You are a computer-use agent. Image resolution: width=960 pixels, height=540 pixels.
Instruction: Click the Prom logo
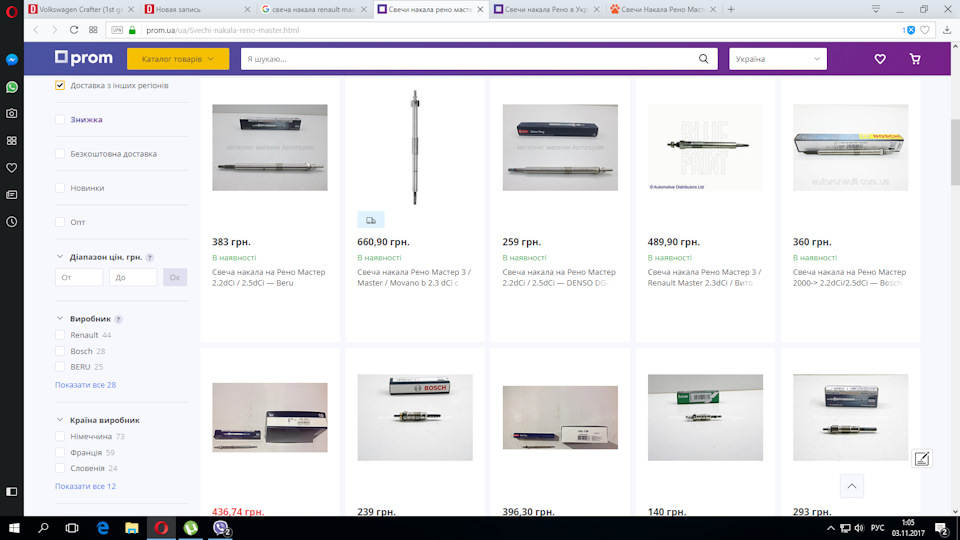84,58
